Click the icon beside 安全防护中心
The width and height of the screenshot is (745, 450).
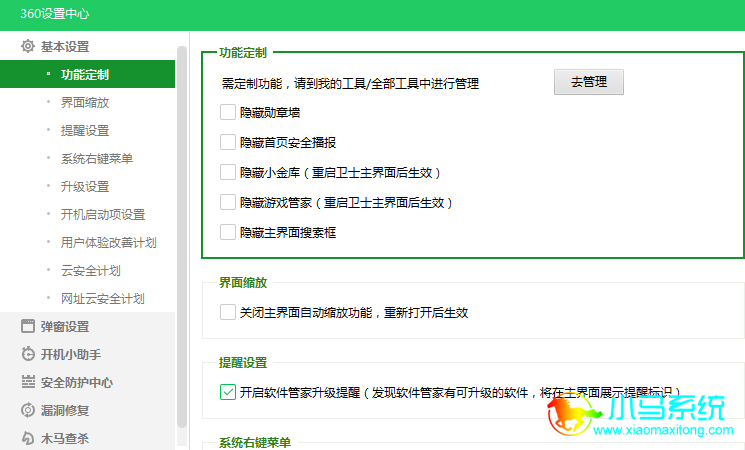[x=28, y=382]
